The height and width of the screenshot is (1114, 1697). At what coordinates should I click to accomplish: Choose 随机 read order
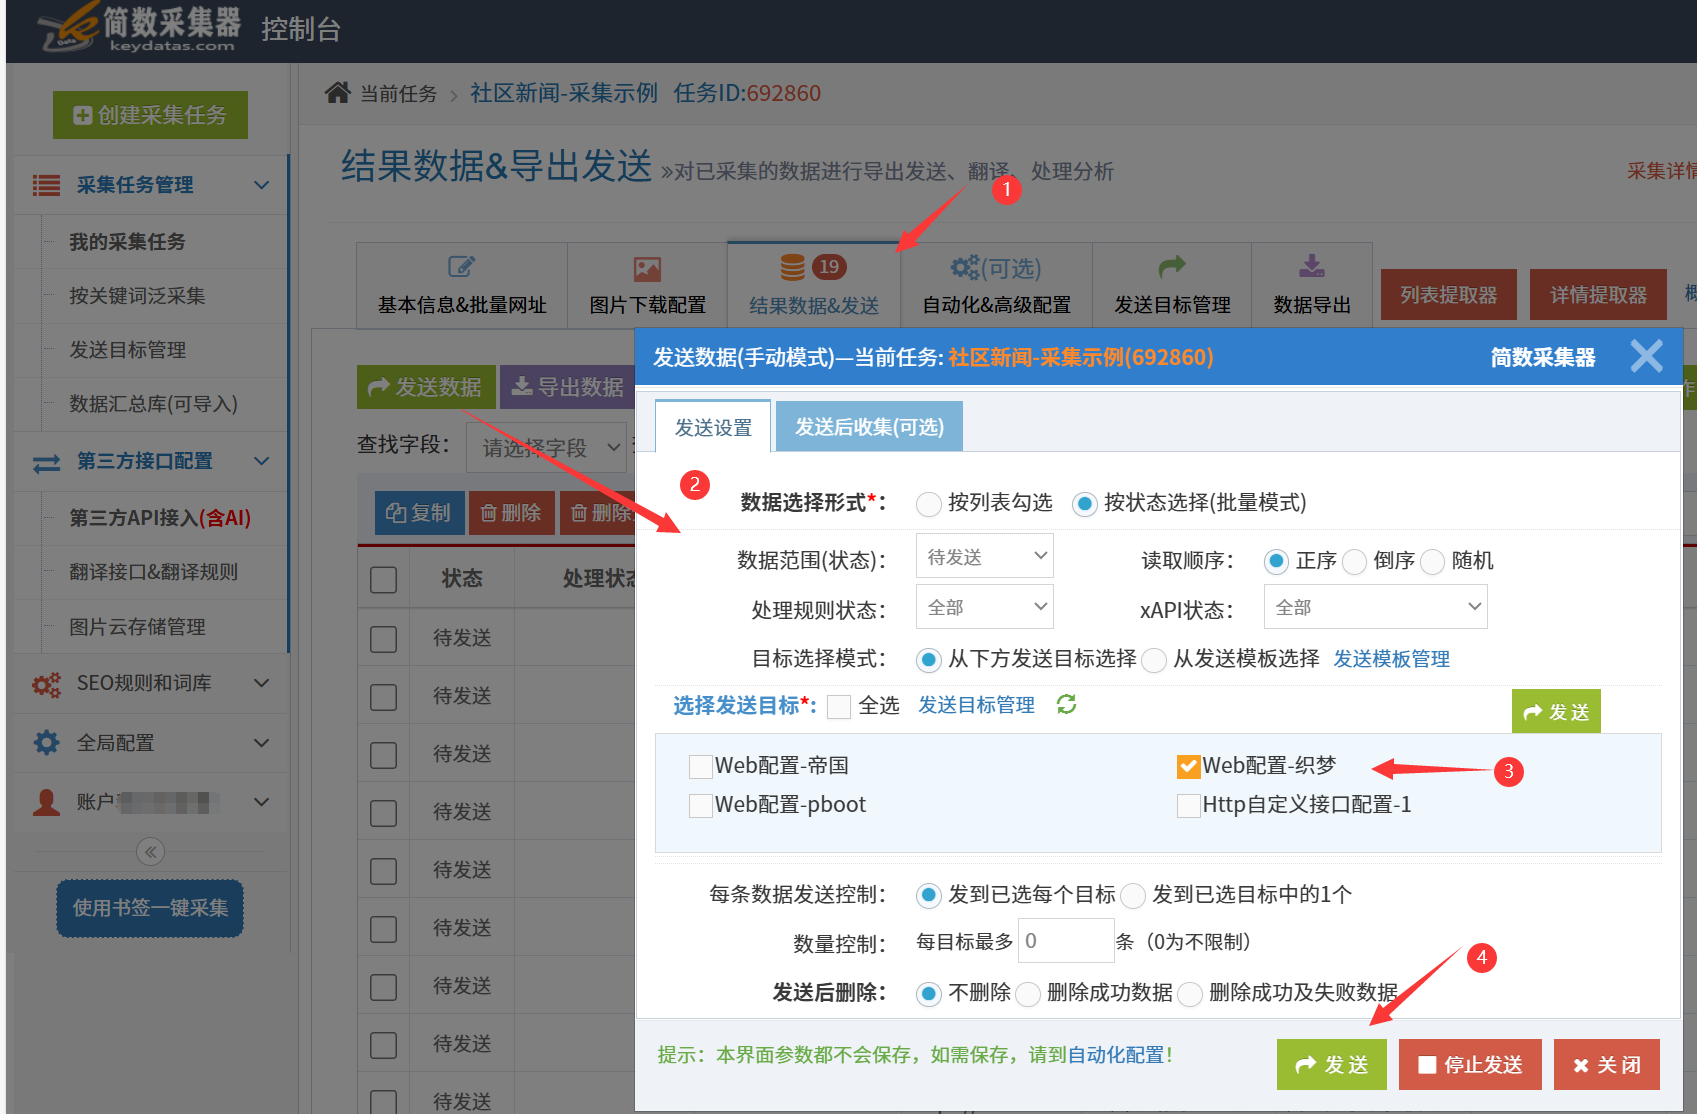tap(1432, 562)
